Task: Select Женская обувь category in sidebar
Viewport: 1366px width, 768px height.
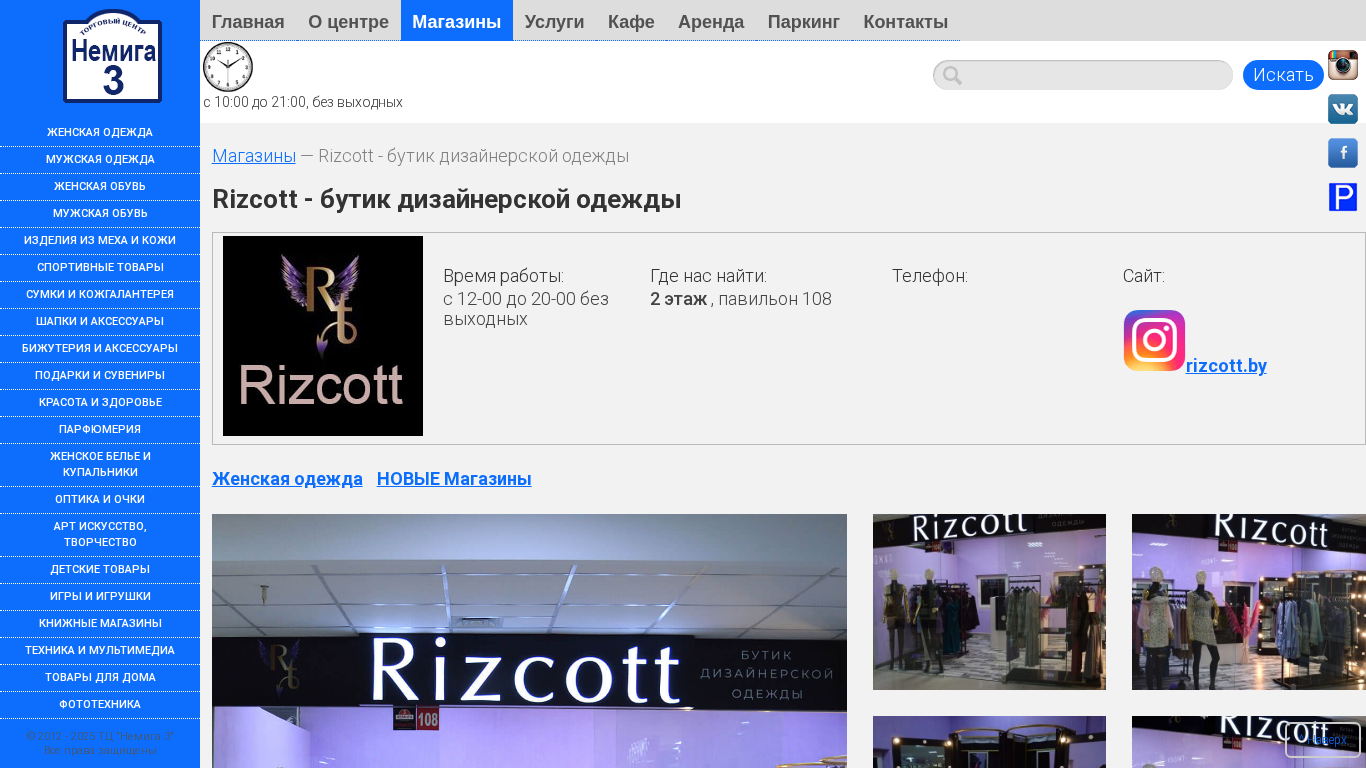Action: (100, 187)
